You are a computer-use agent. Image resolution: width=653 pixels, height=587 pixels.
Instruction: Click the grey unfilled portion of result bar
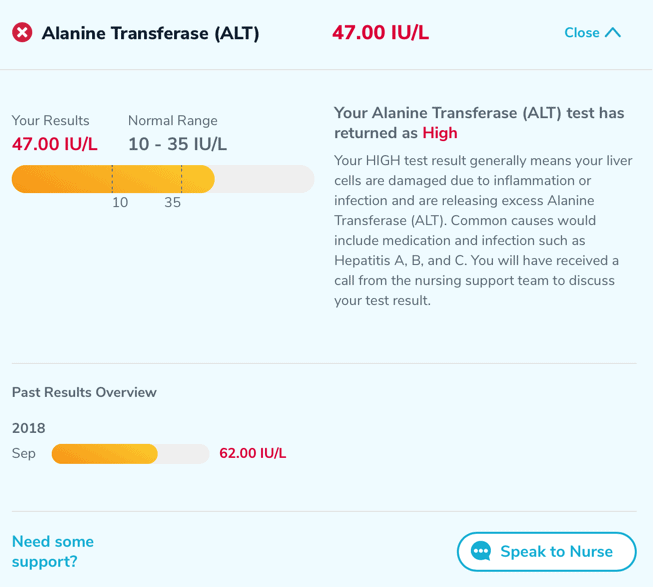click(264, 179)
